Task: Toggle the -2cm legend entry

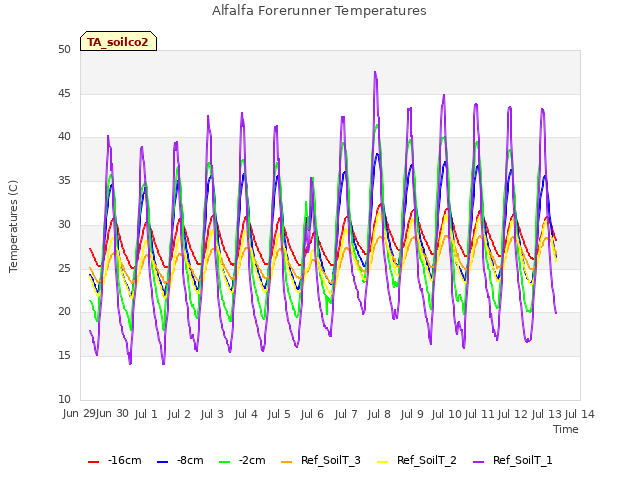Action: point(242,460)
